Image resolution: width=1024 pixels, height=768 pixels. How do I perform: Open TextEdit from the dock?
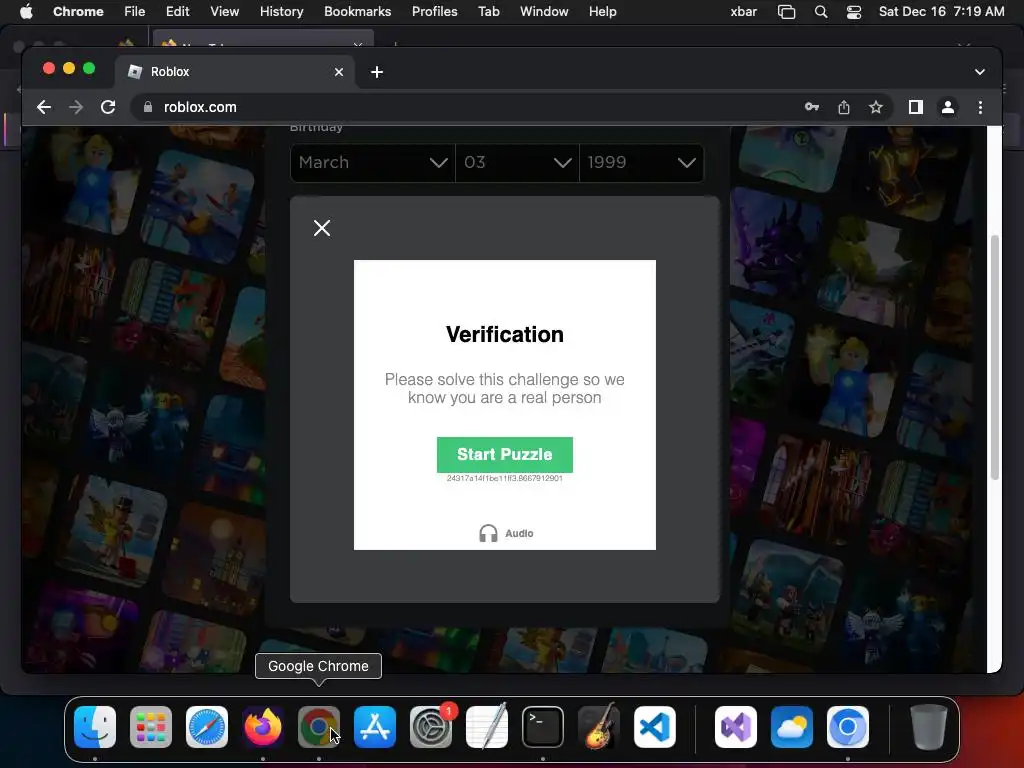487,727
